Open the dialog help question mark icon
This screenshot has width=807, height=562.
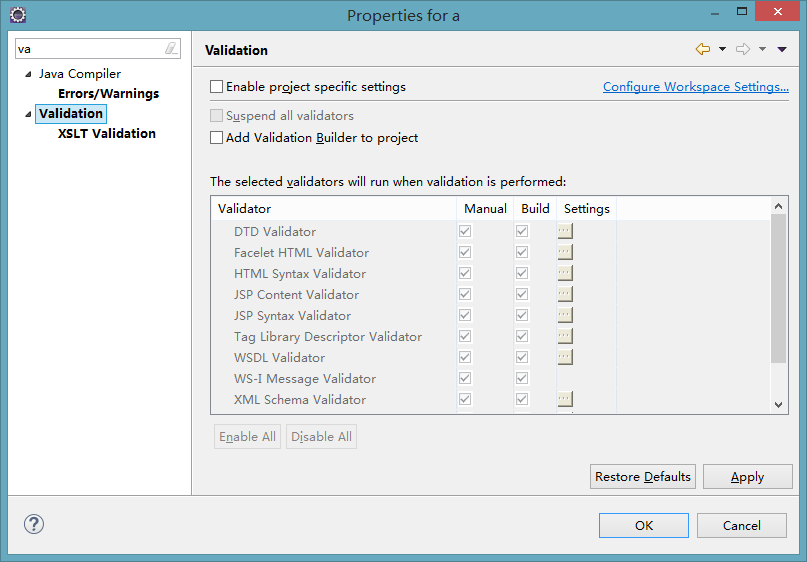point(34,524)
